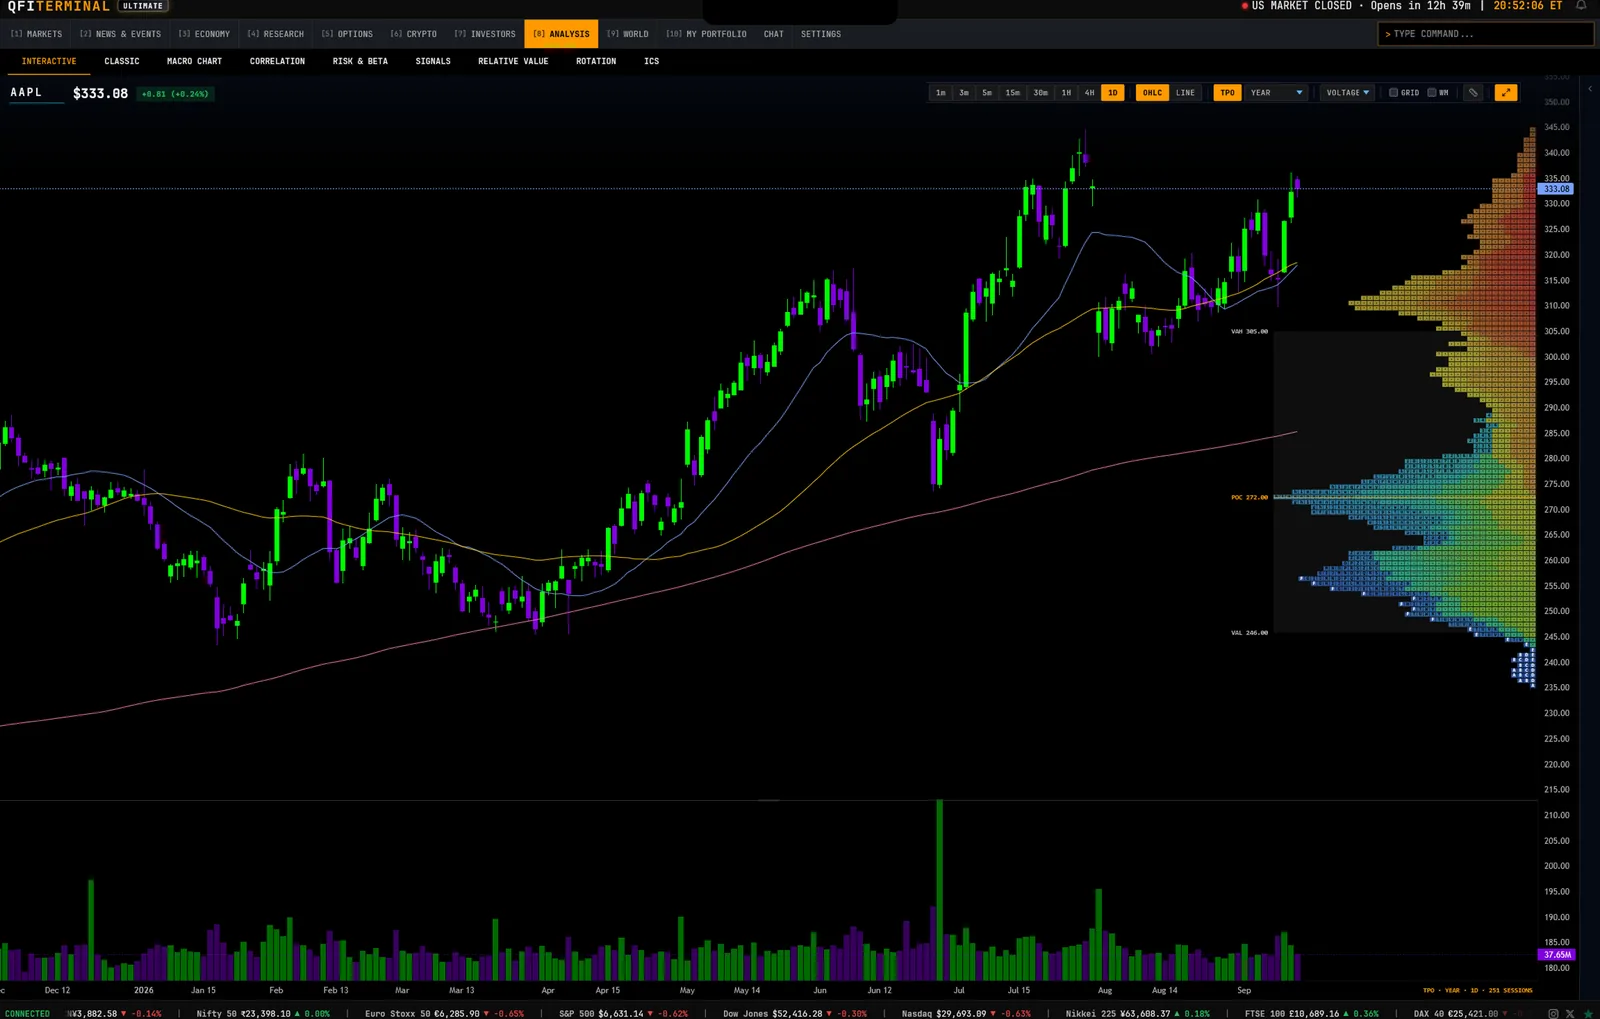
Task: Open the News & Events tab
Action: tap(120, 34)
